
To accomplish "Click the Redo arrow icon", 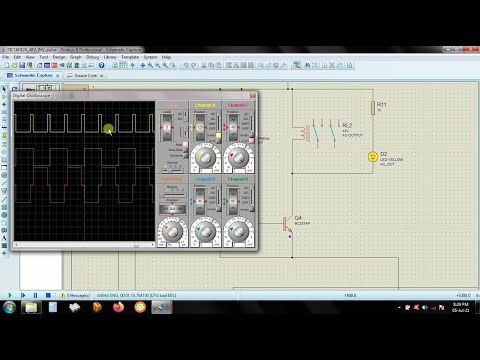I will [194, 65].
